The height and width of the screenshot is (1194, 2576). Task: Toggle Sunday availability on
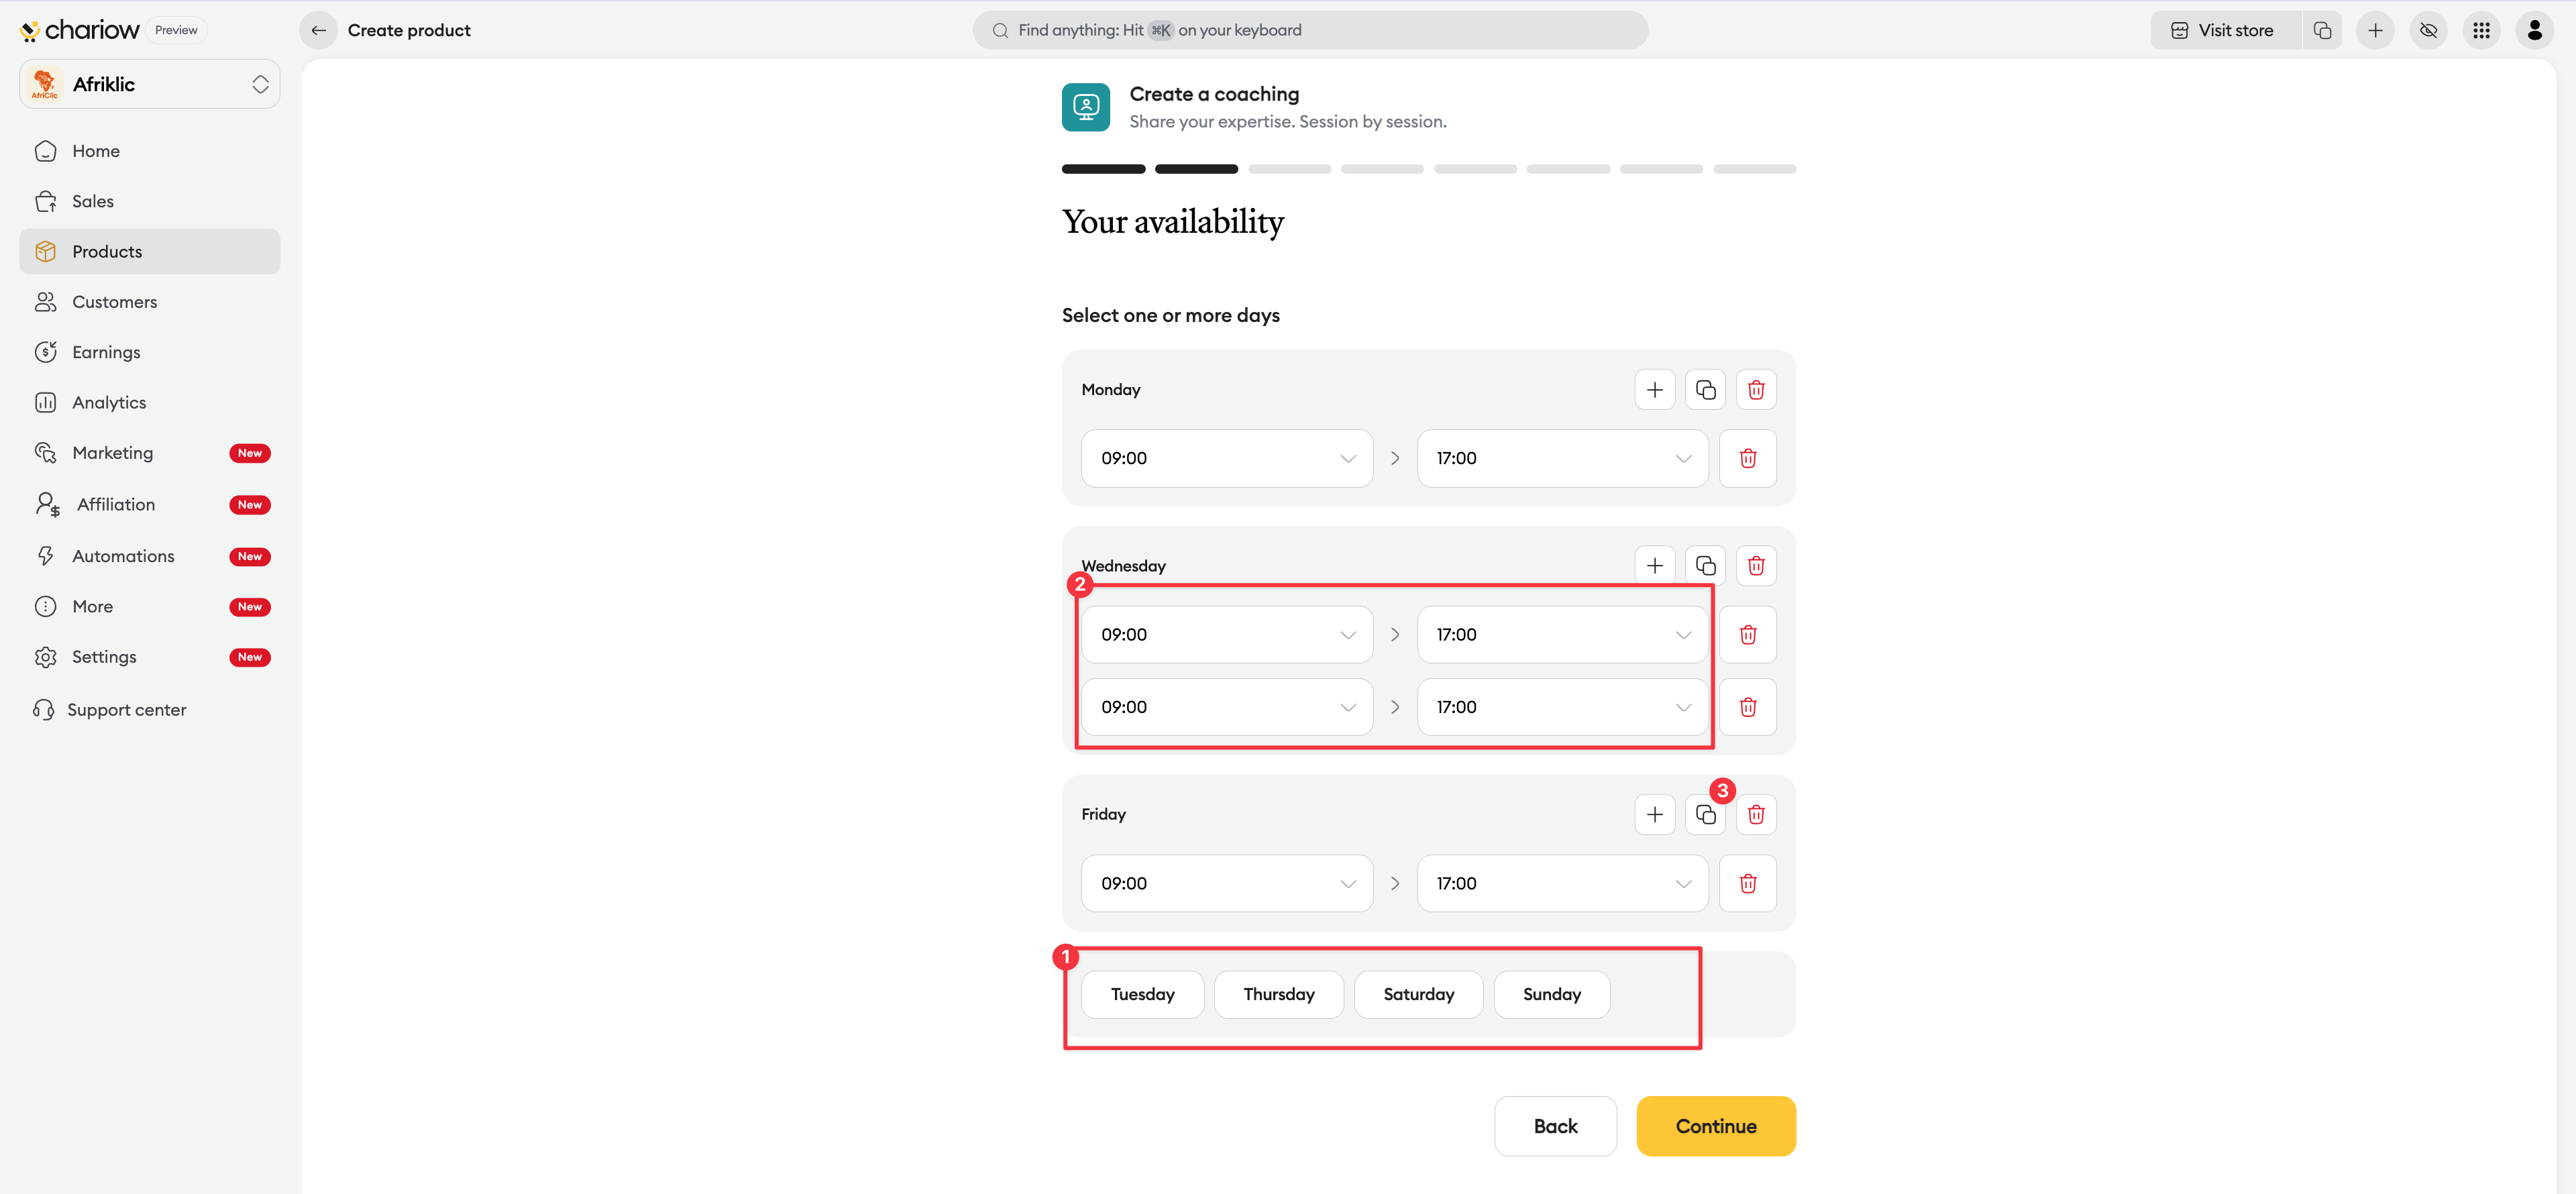point(1551,994)
